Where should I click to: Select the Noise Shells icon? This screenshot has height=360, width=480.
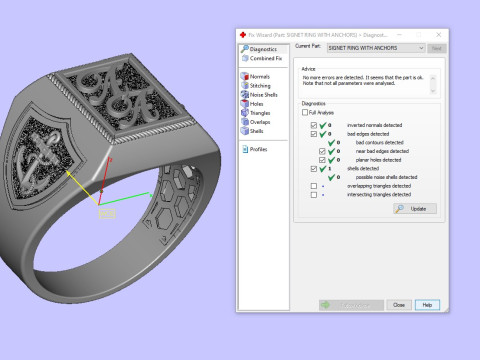[245, 95]
